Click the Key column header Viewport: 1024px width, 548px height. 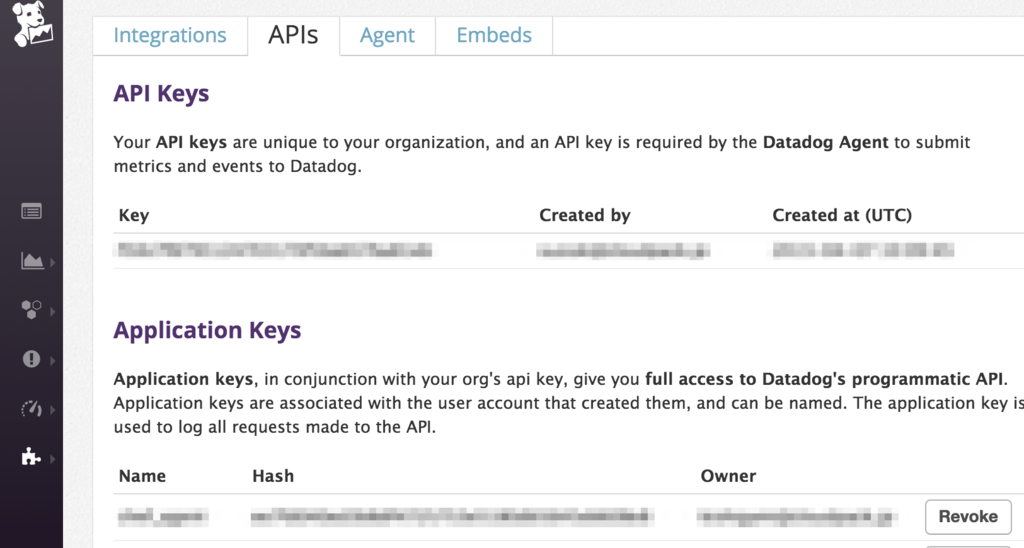coord(134,216)
